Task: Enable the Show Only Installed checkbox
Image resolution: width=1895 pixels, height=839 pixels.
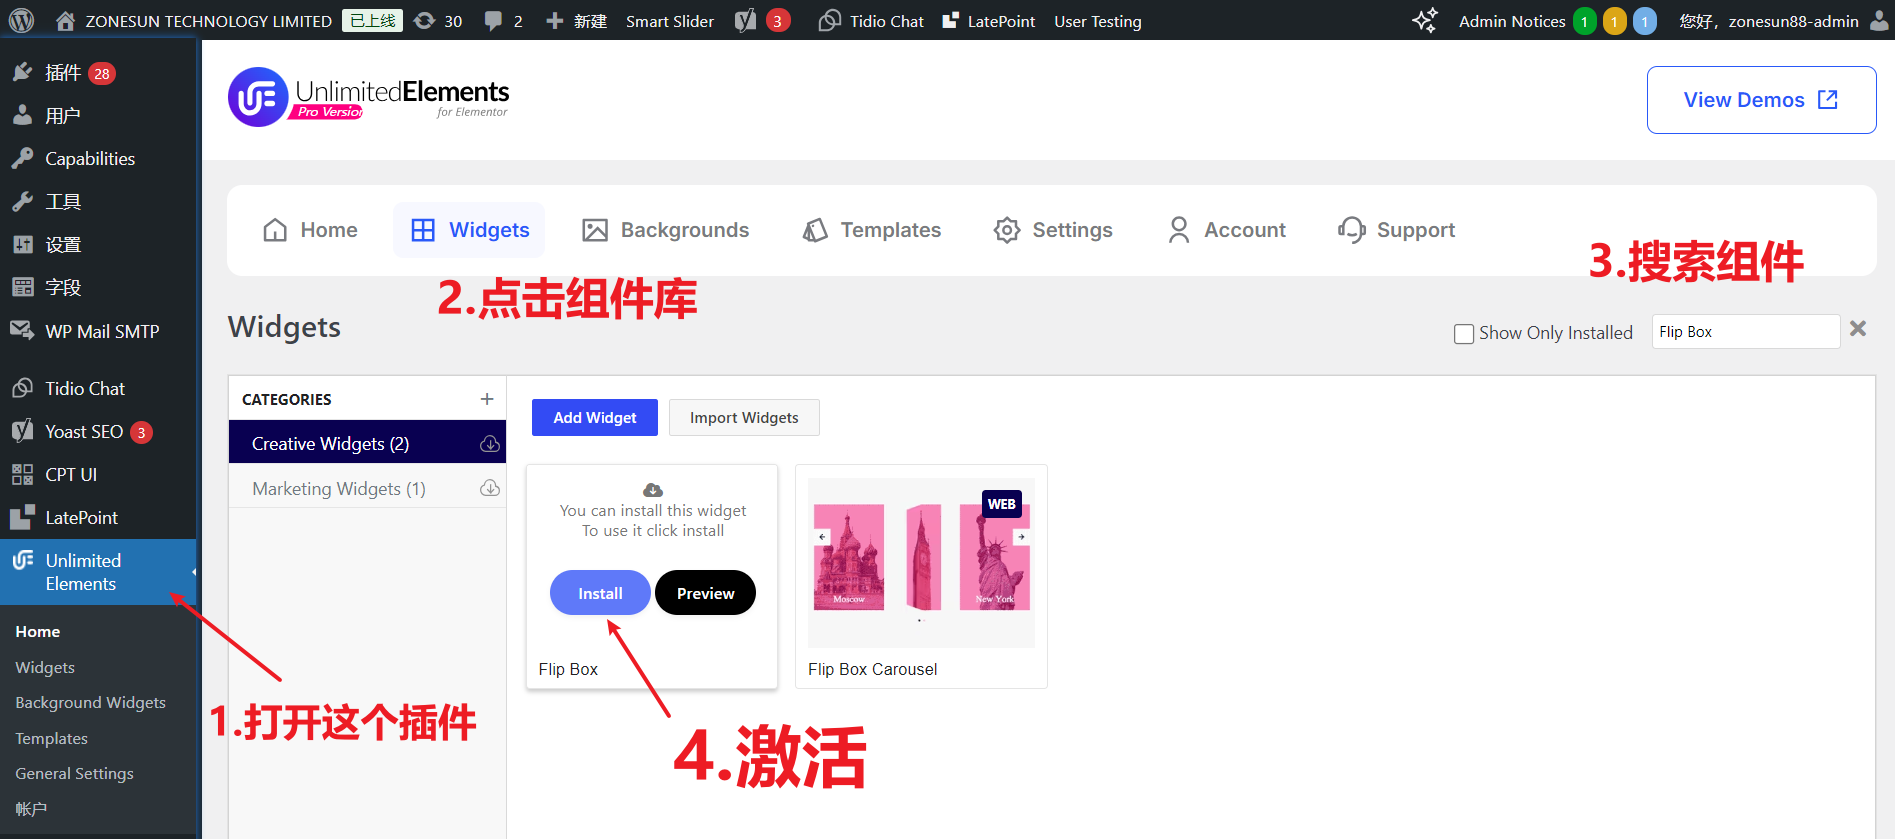Action: click(x=1464, y=334)
